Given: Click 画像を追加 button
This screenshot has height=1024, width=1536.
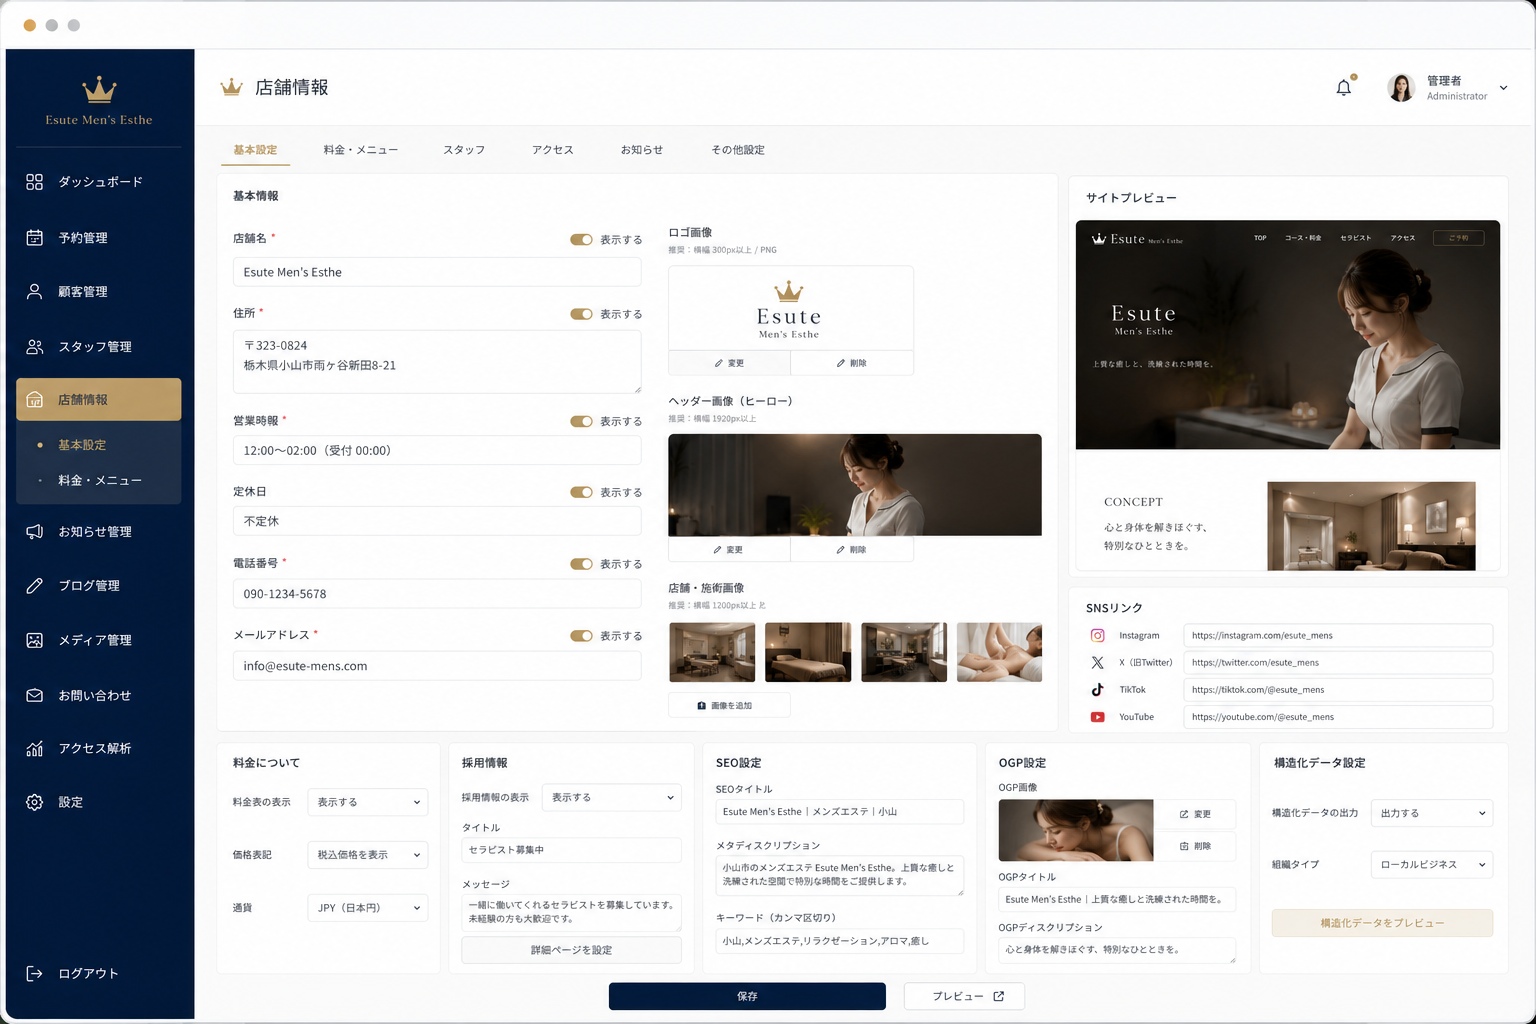Looking at the screenshot, I should click(x=729, y=705).
